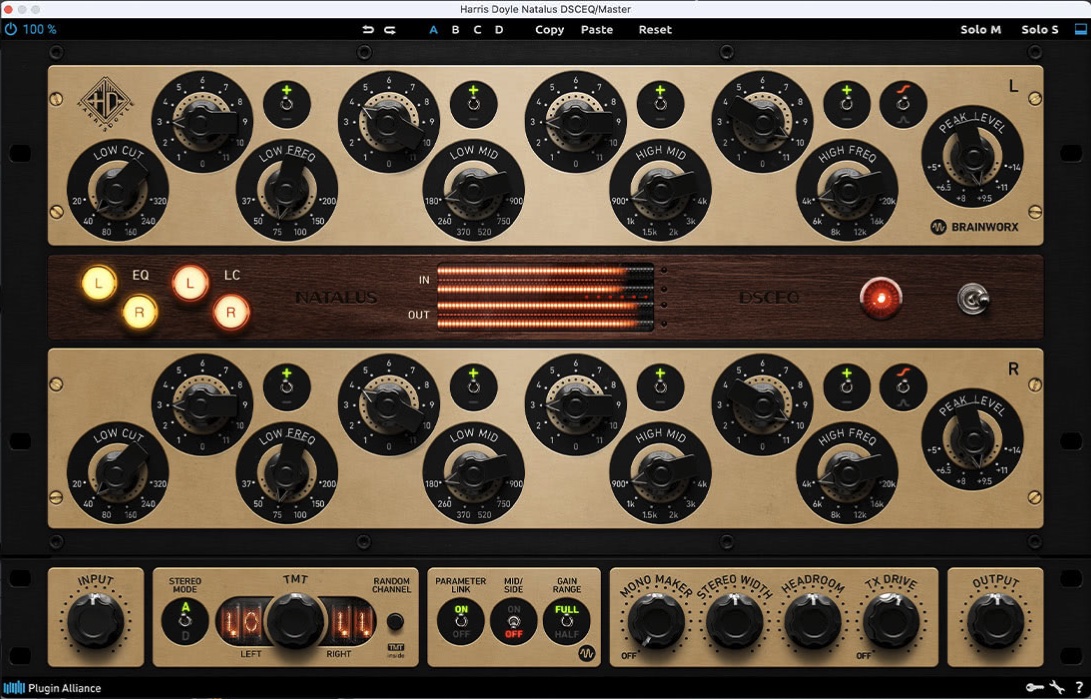Toggle L channel low band boost/cut switch

click(x=287, y=104)
